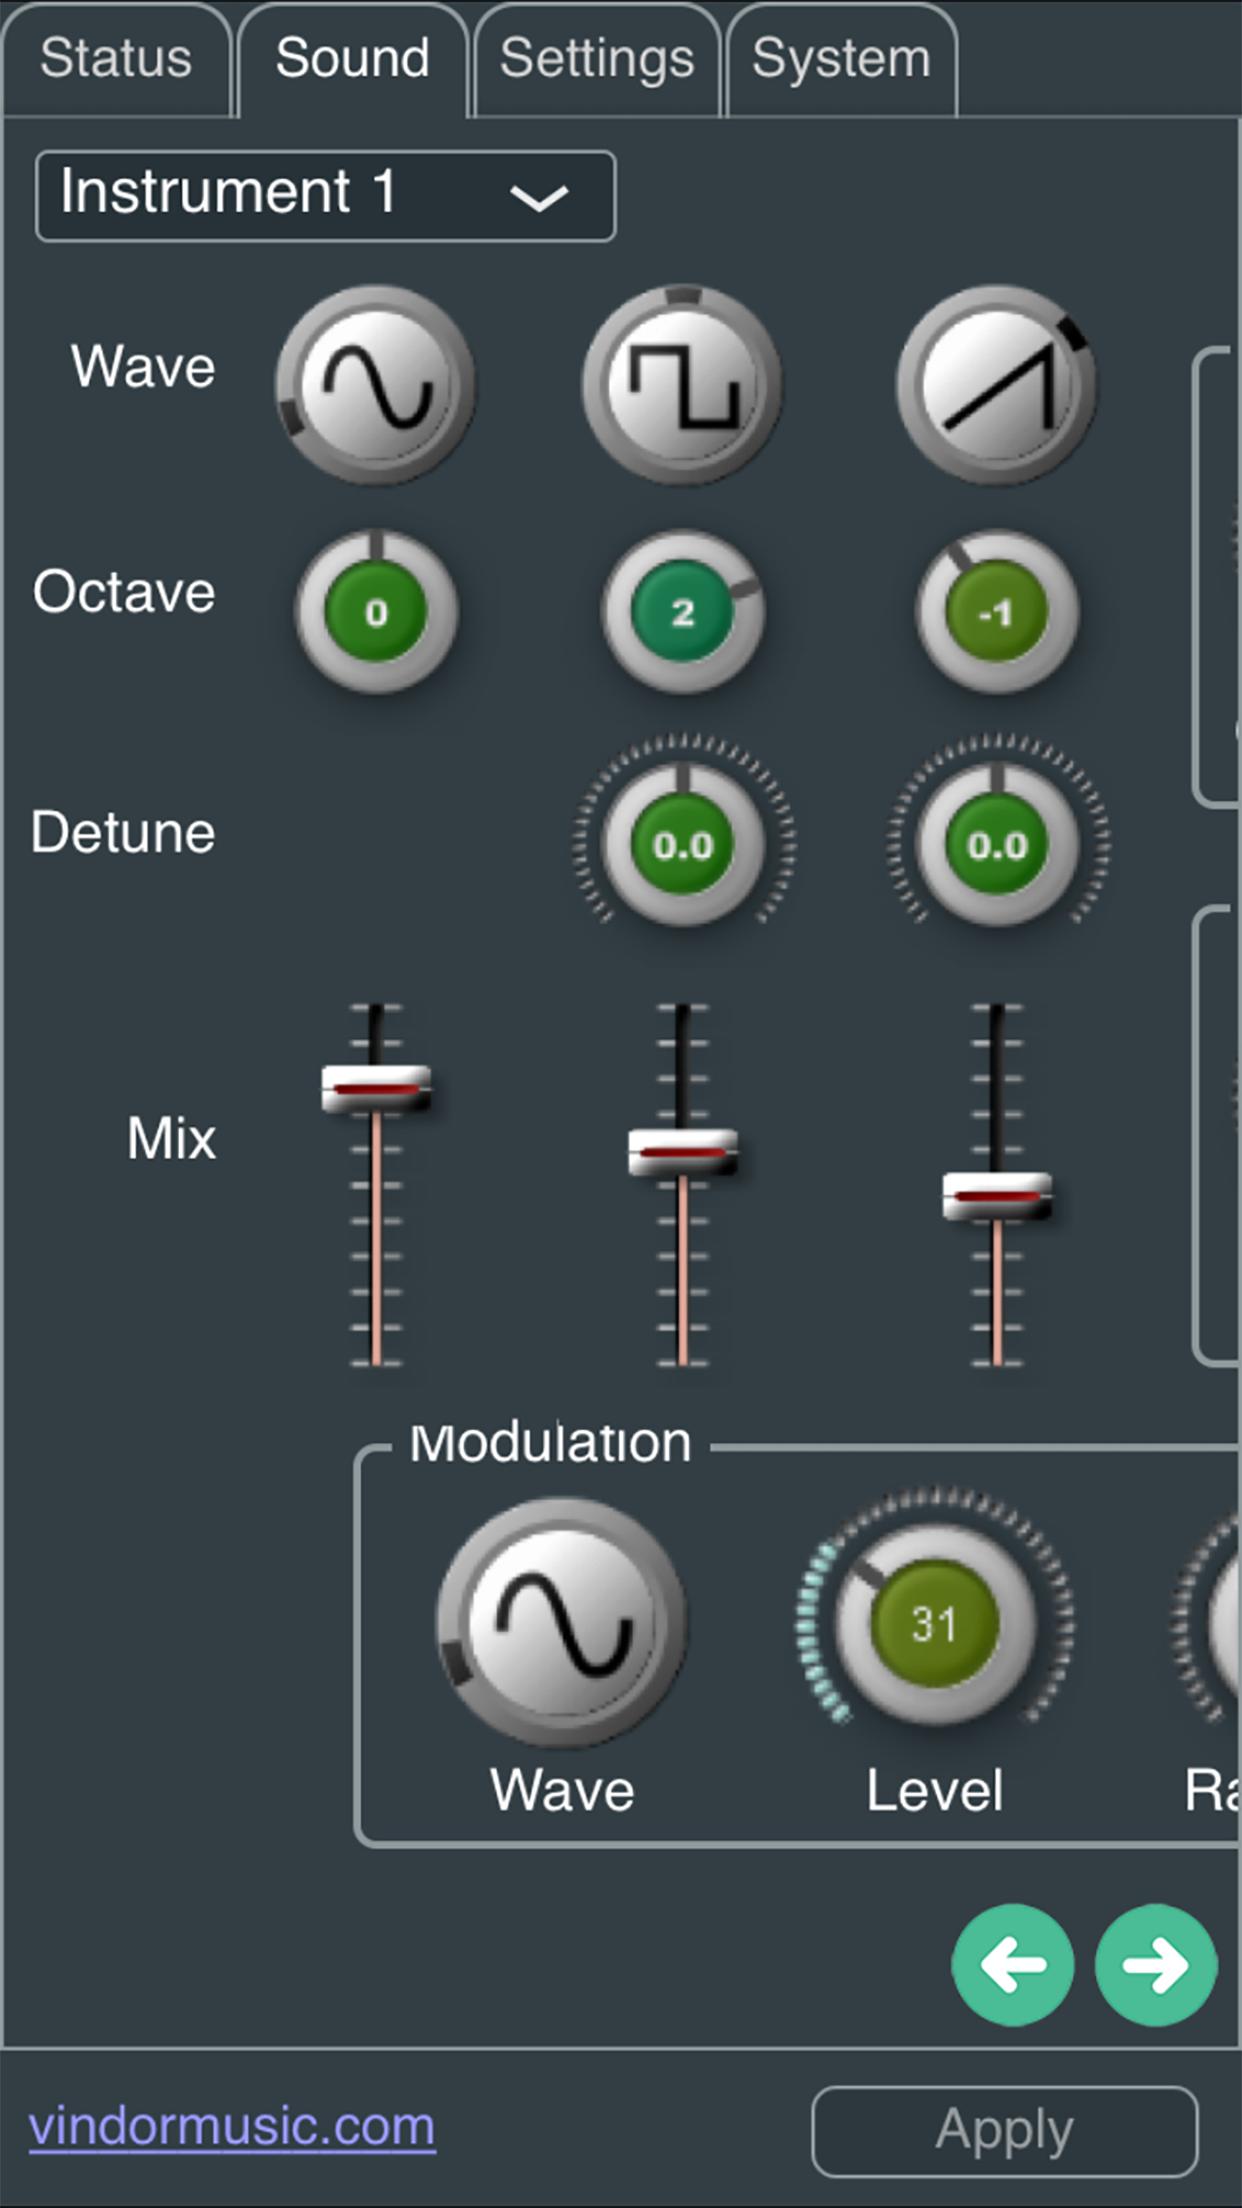Choose the sawtooth wave oscillator knob

click(996, 385)
